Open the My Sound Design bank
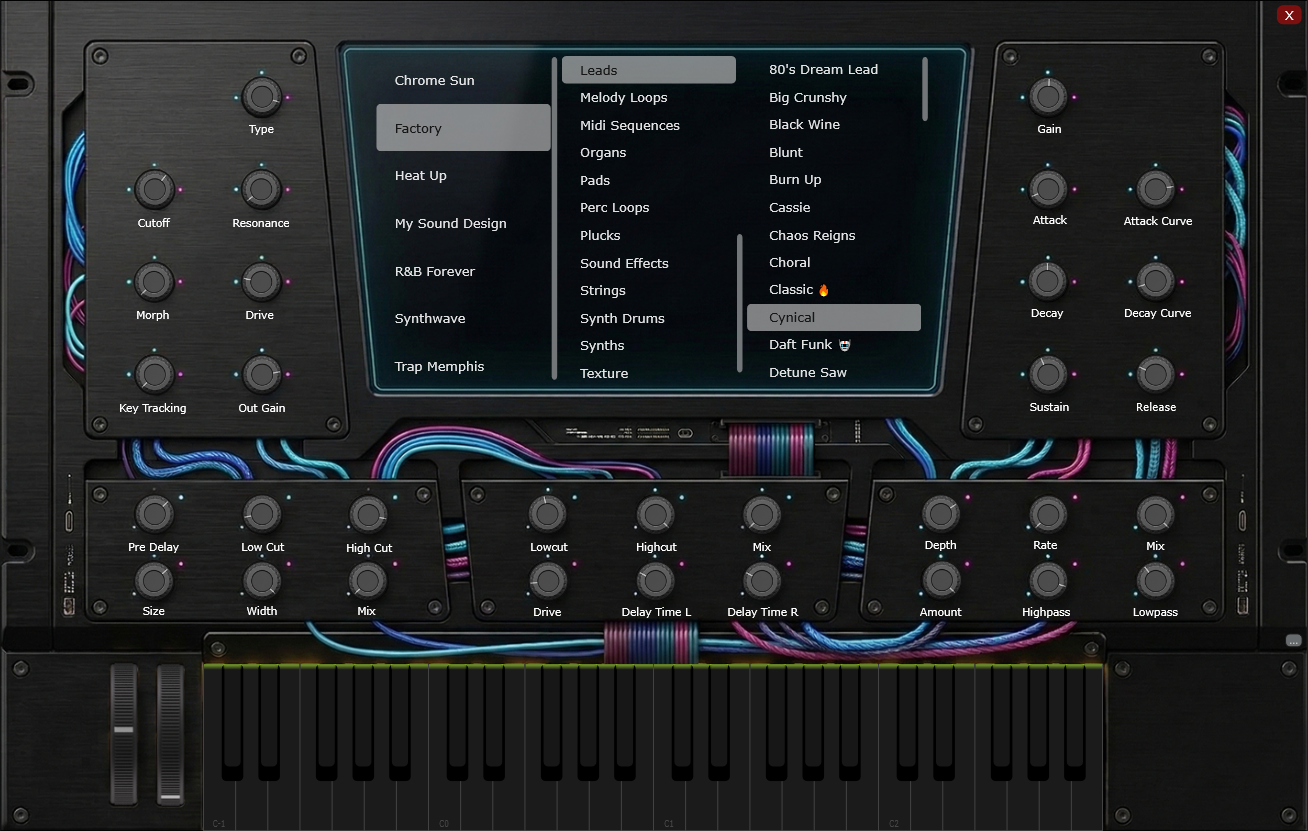 tap(450, 223)
